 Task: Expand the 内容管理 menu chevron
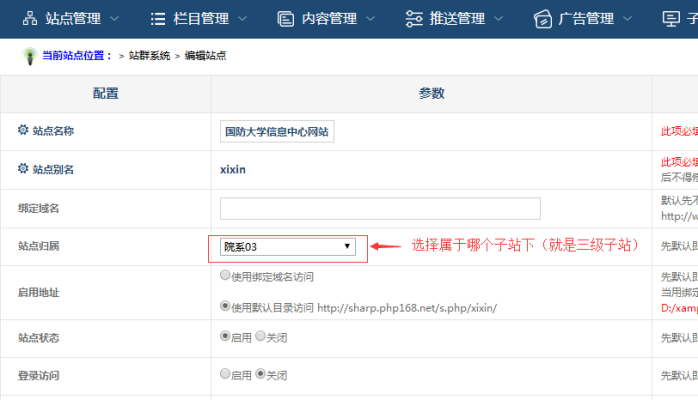click(371, 18)
